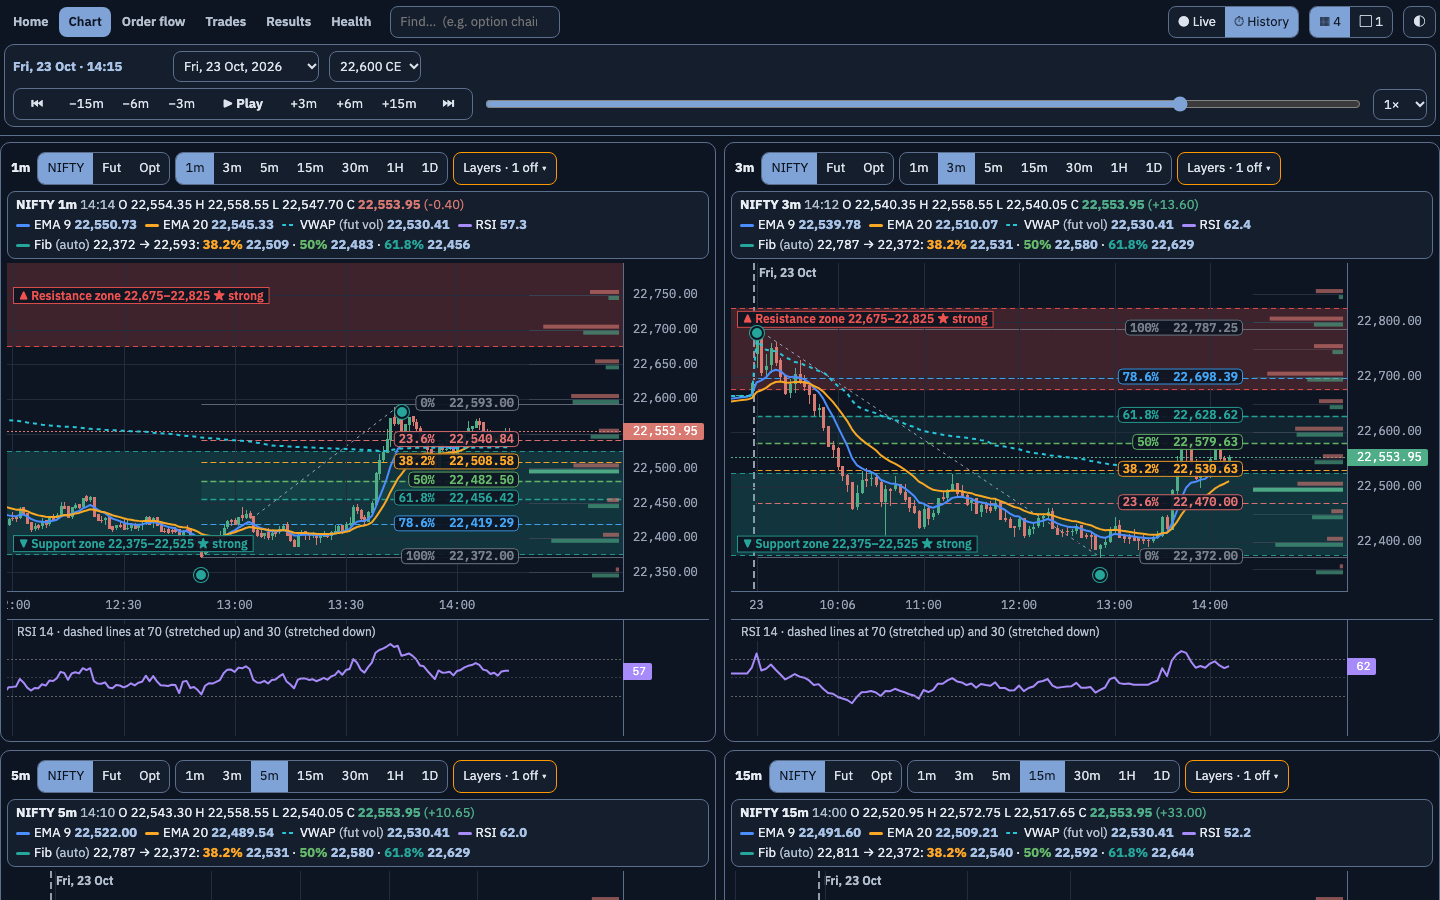Image resolution: width=1440 pixels, height=900 pixels.
Task: Click 50% Fib label 22,579.63 in 3m chart
Action: [1188, 442]
